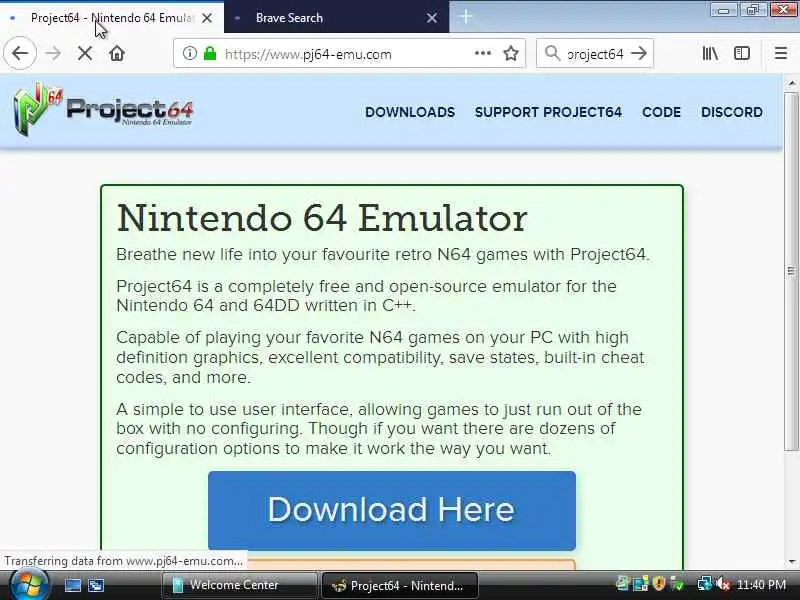The height and width of the screenshot is (600, 800).
Task: Click the paragraph starting 'Breathe new life'
Action: [383, 254]
